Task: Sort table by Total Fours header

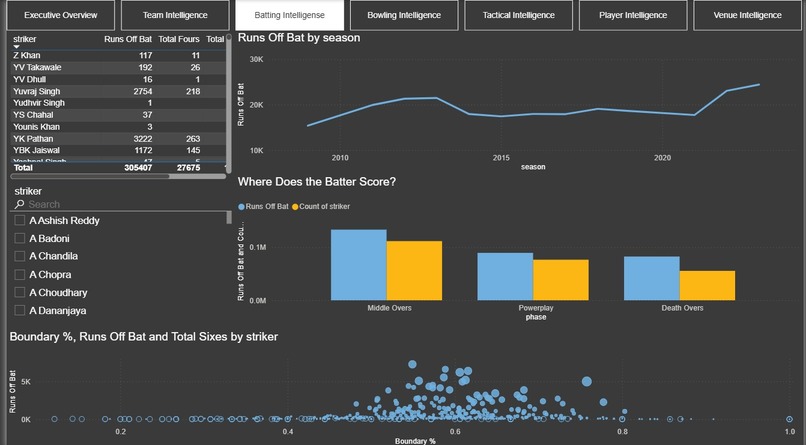Action: [x=179, y=39]
